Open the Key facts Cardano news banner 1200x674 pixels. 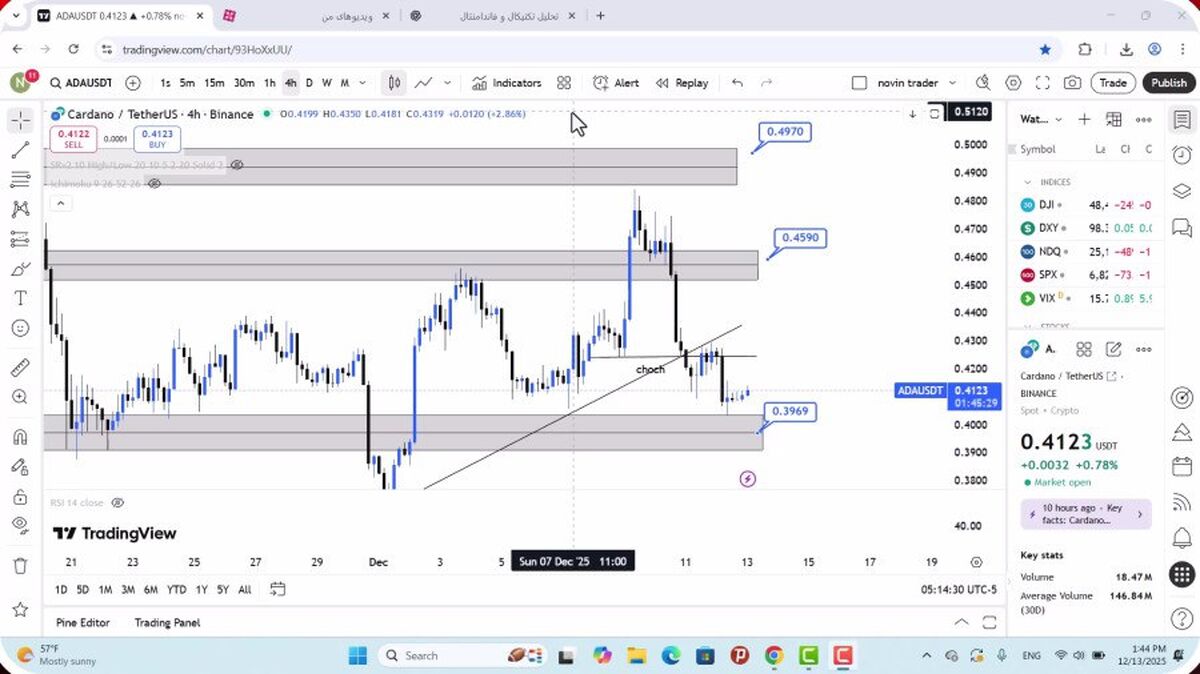click(1086, 514)
